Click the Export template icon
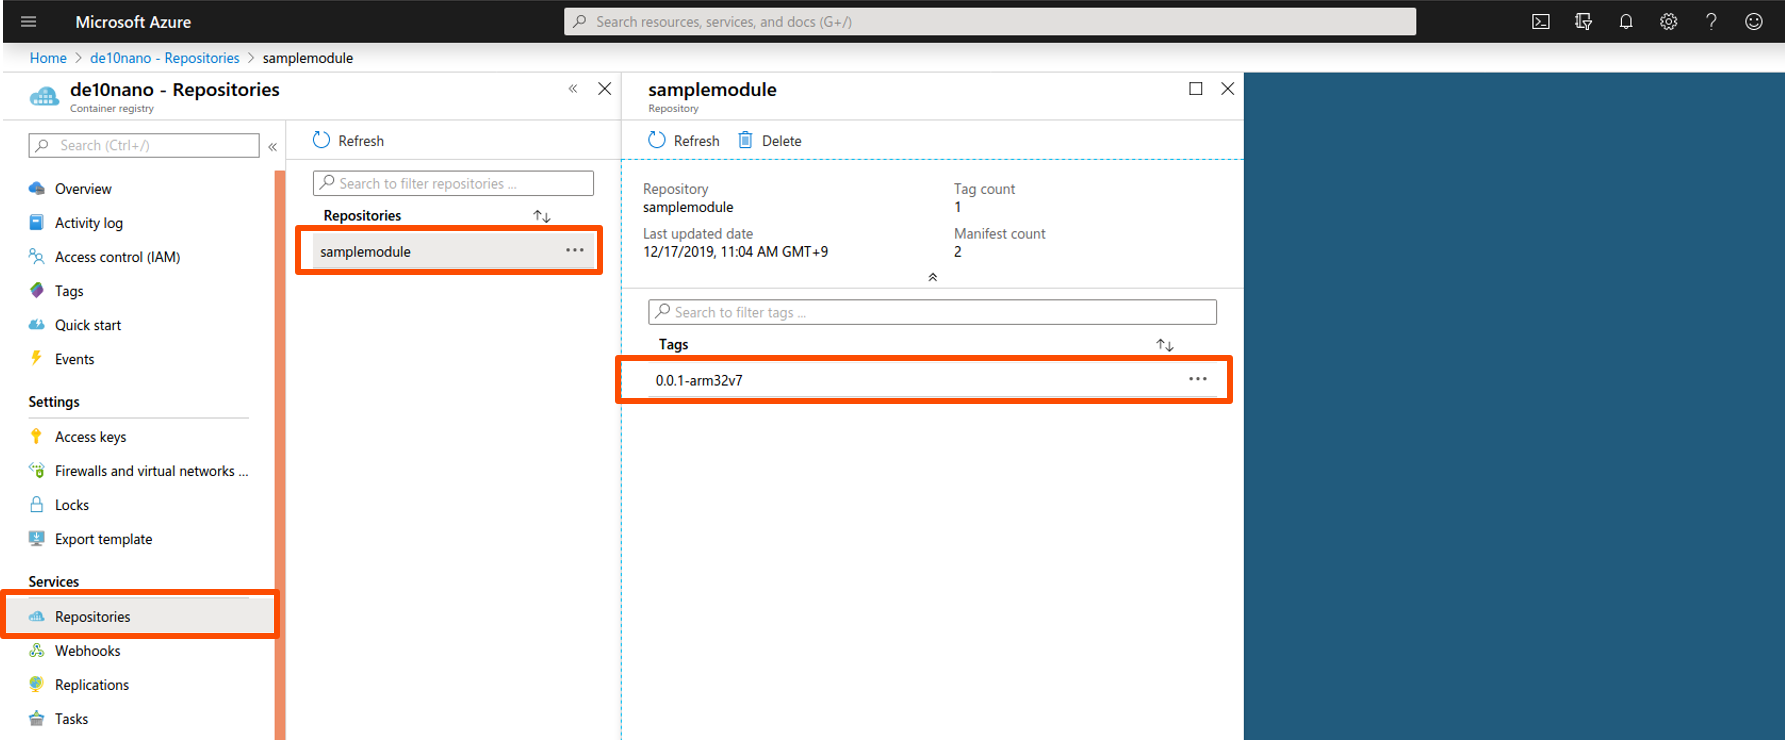 (37, 538)
